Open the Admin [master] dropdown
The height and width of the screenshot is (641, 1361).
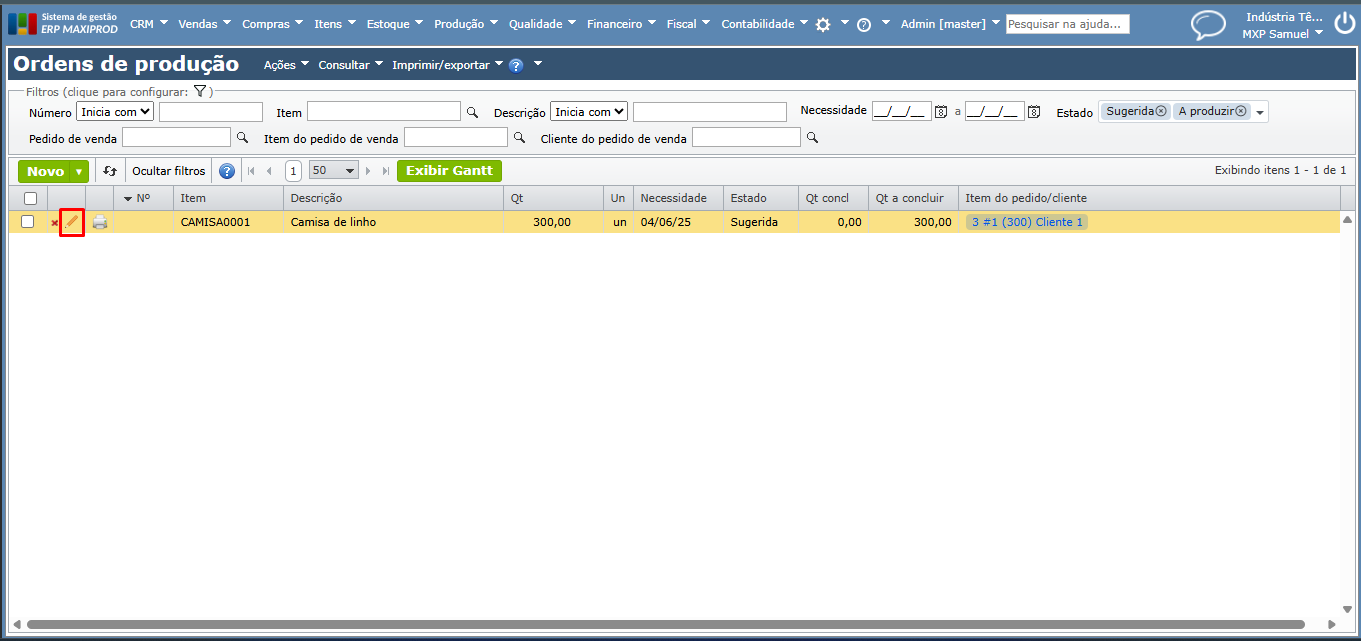point(950,24)
